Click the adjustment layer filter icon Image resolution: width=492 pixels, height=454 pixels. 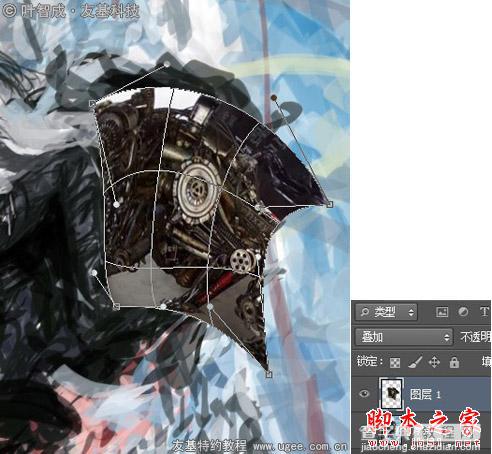[x=463, y=312]
